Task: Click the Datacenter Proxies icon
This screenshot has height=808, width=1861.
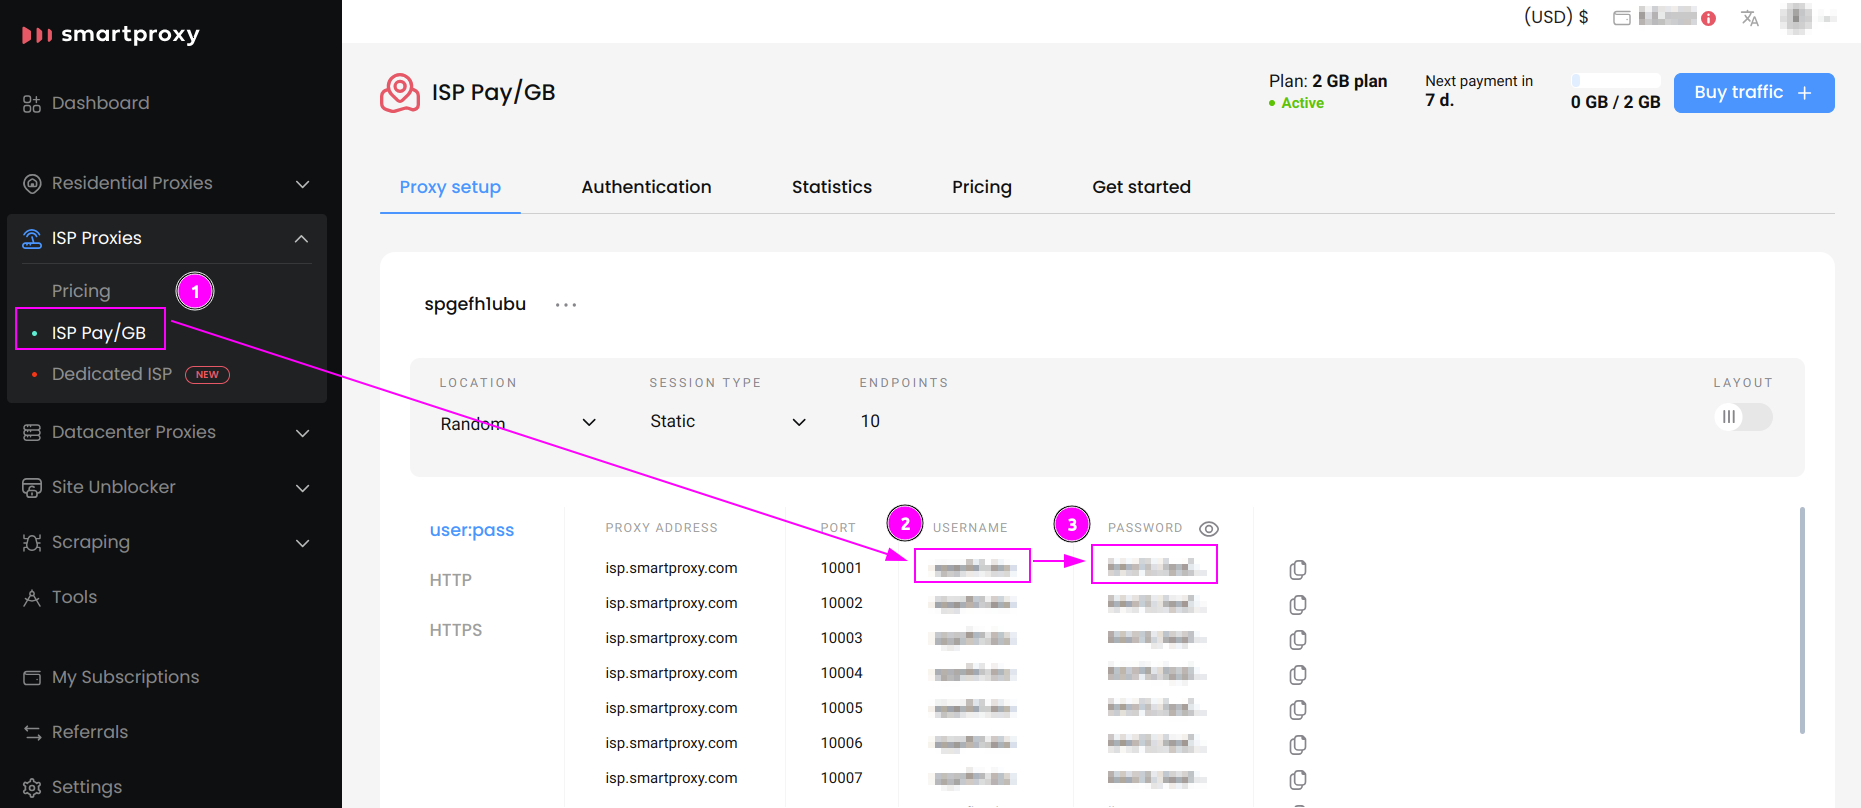Action: (x=32, y=432)
